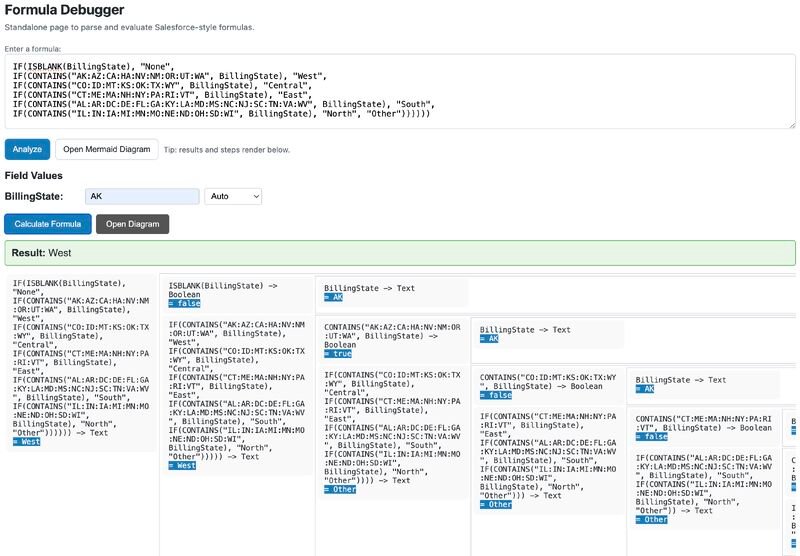Click the root IF(ISBLANK formula step card
This screenshot has height=556, width=800.
pos(82,363)
